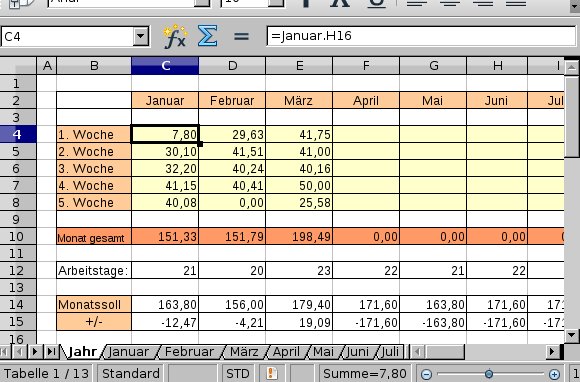The width and height of the screenshot is (580, 382).
Task: Click the Sum sigma icon
Action: pos(207,36)
